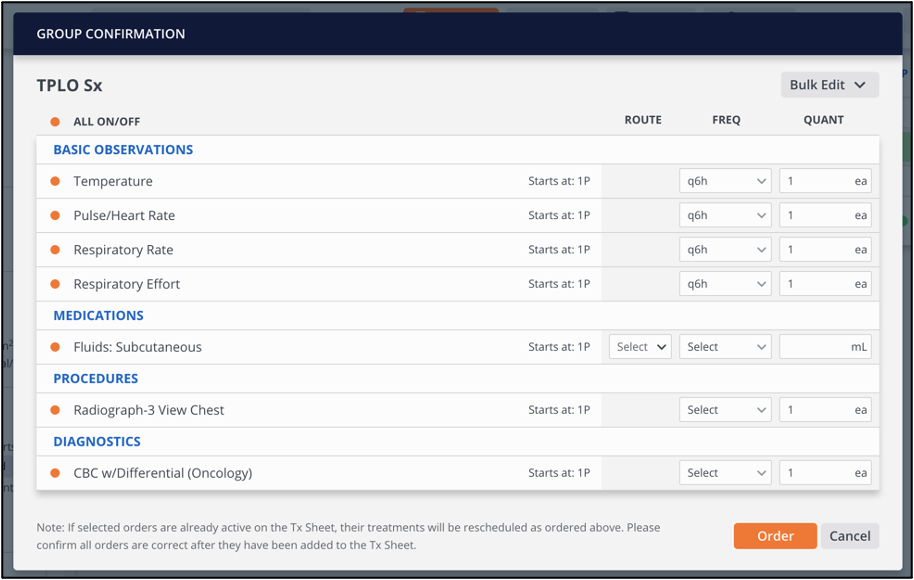
Task: Edit the CBC w/Differential quantity field
Action: (x=825, y=473)
